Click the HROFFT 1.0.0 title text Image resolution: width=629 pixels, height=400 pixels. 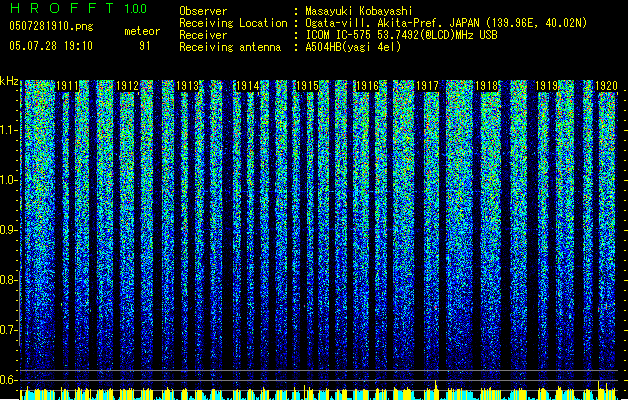[78, 8]
